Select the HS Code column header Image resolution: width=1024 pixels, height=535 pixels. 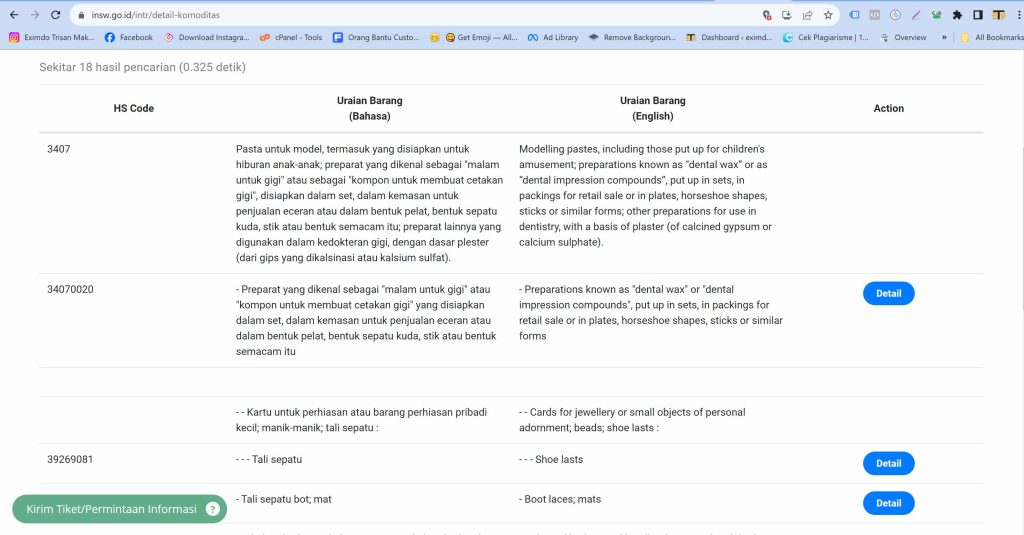(x=133, y=108)
